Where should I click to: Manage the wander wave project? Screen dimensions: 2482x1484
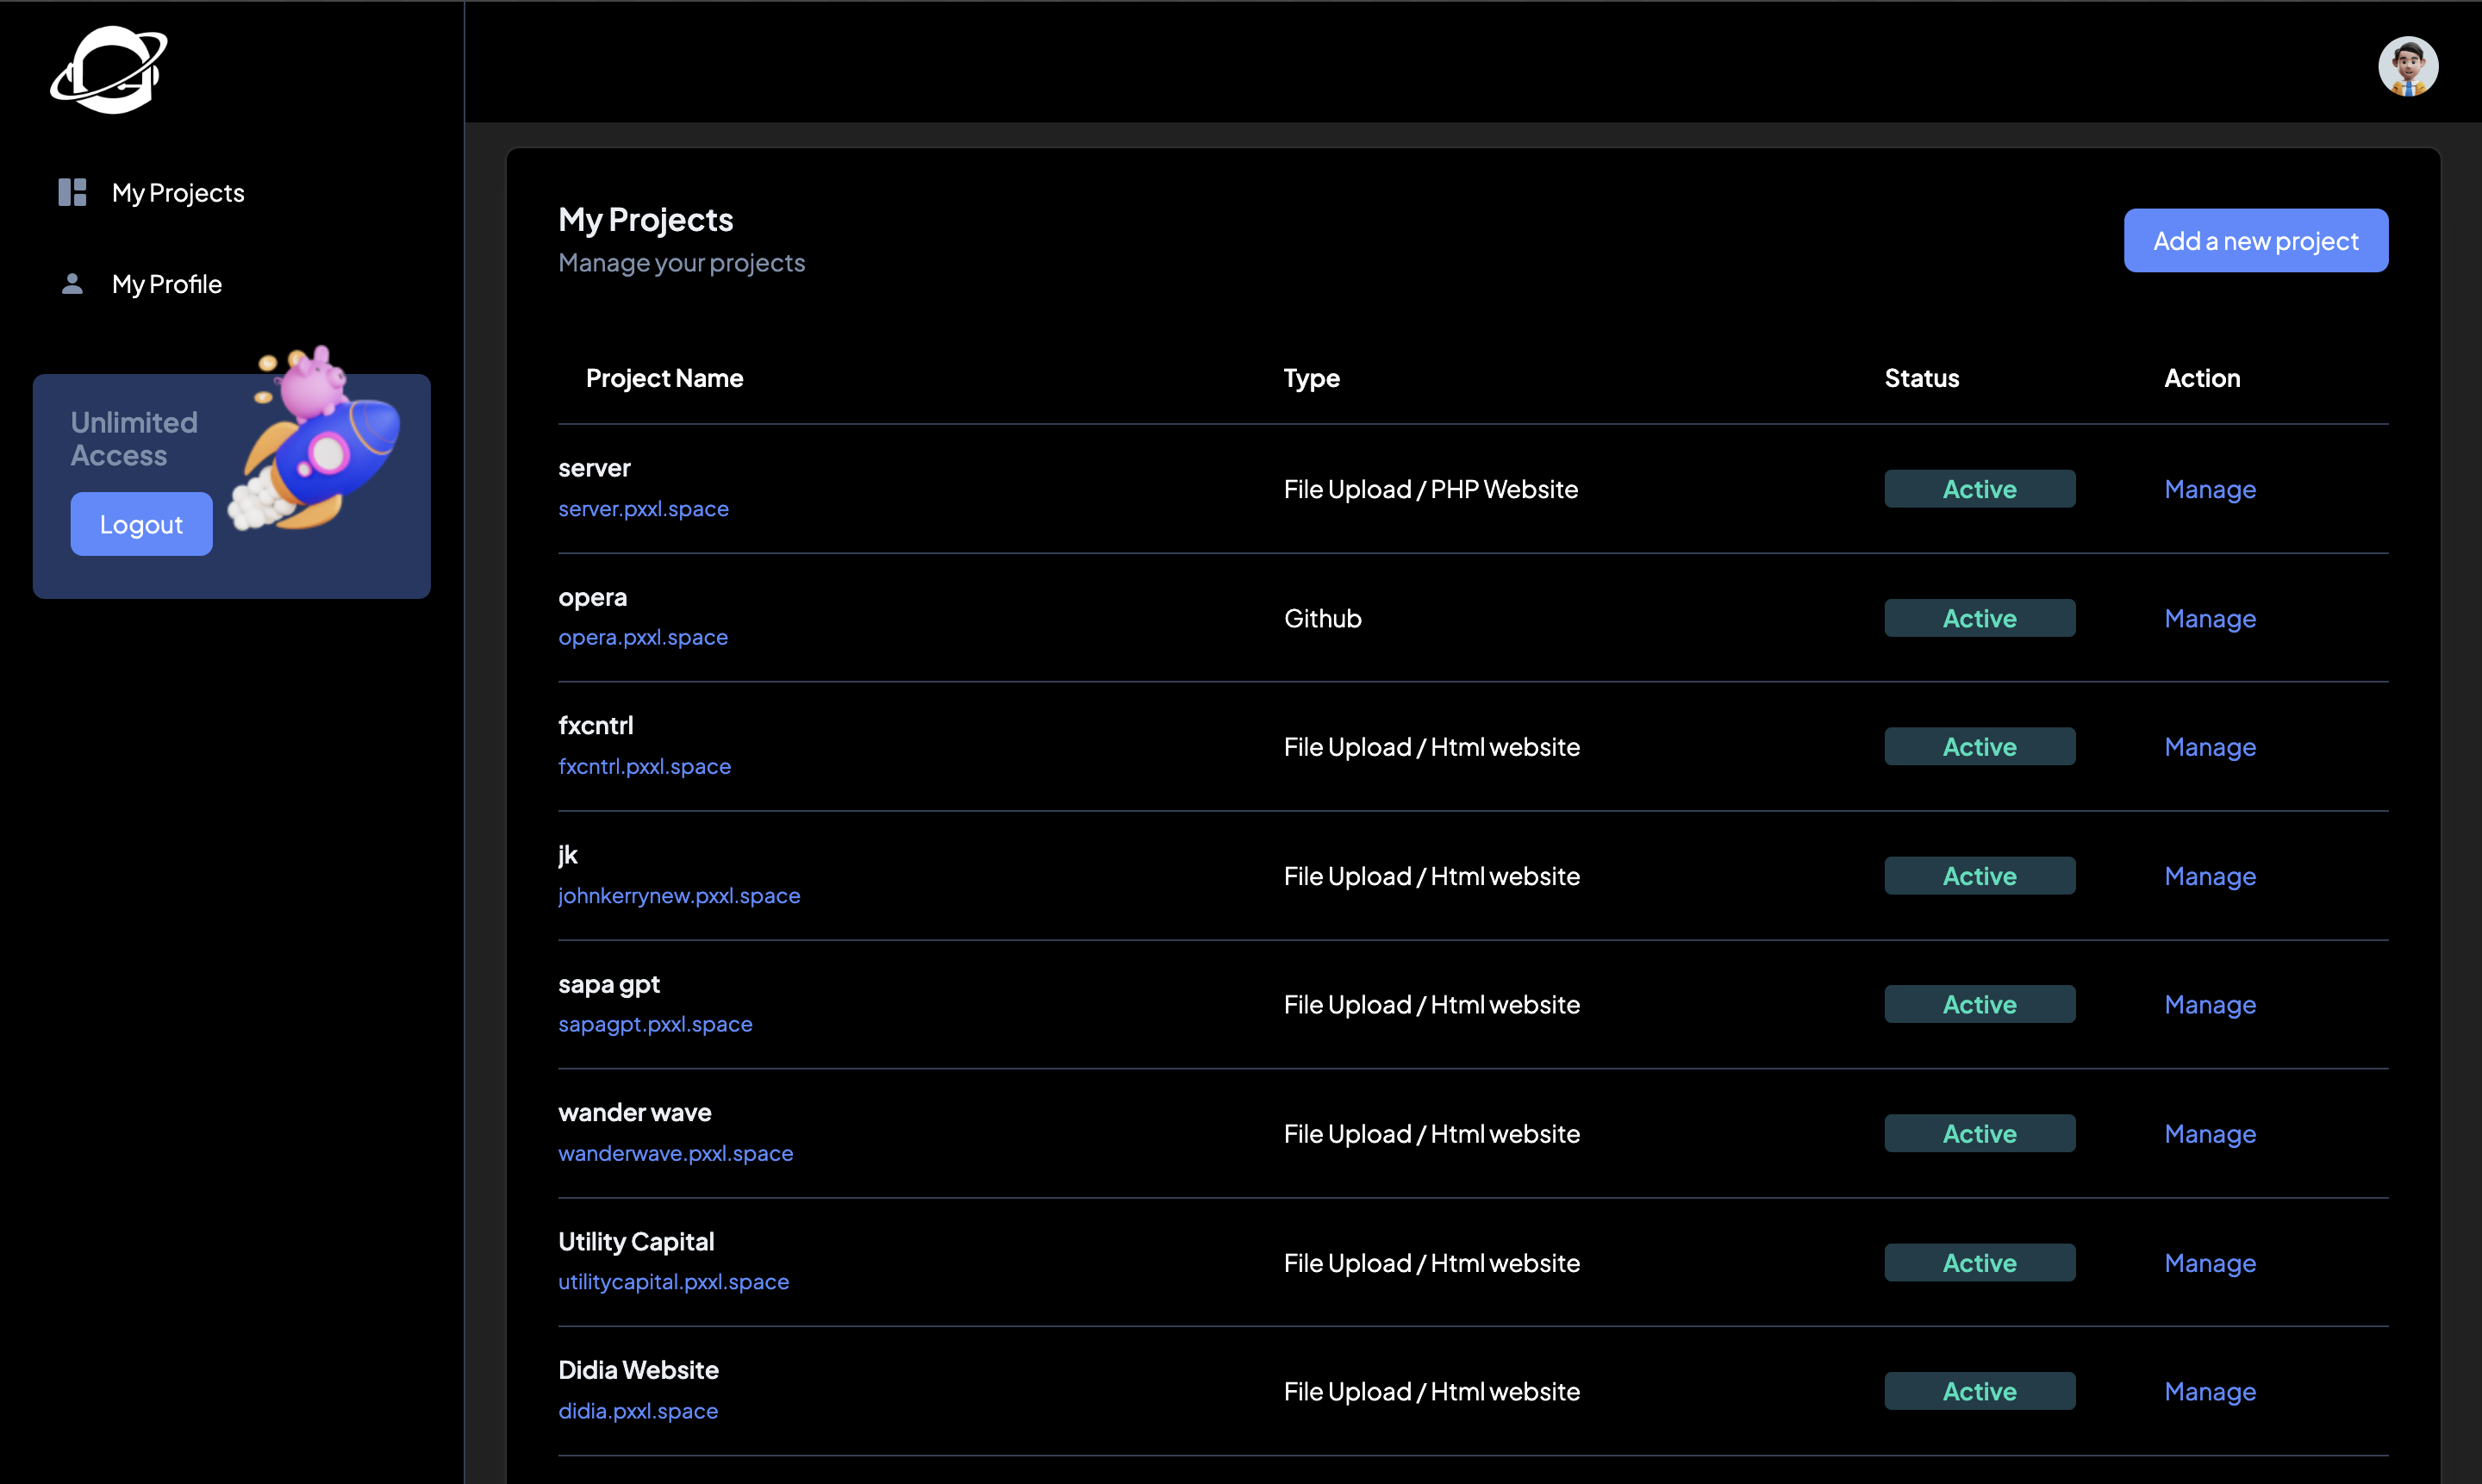(2210, 1133)
